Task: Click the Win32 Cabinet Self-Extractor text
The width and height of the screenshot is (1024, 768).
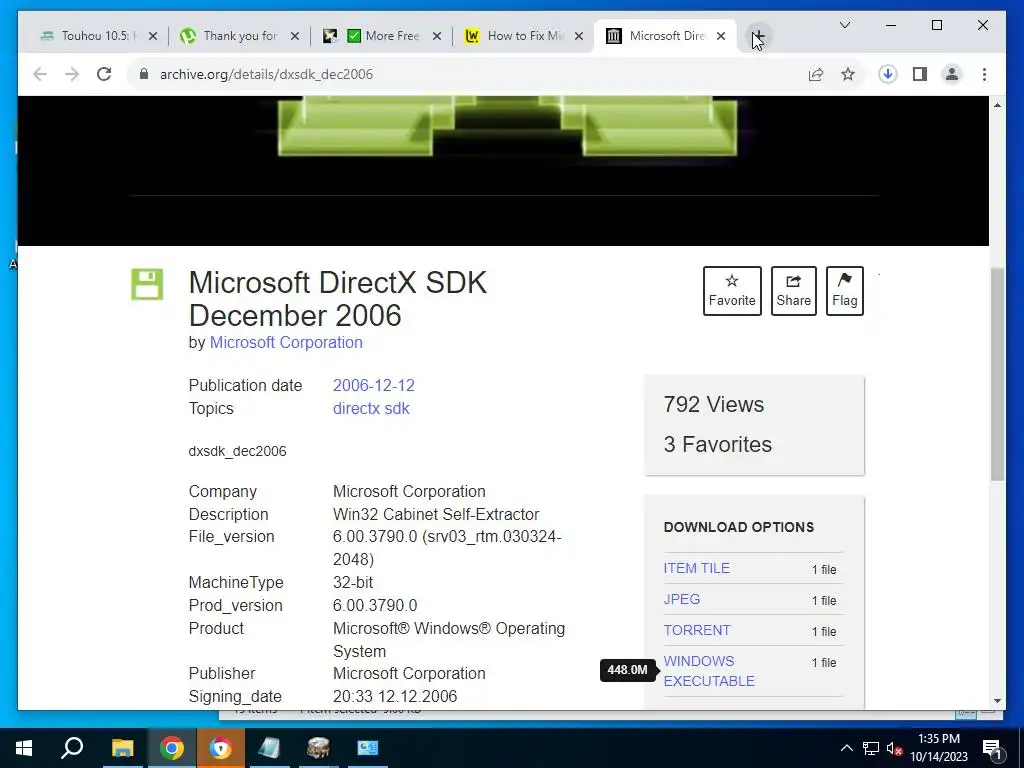Action: (436, 514)
